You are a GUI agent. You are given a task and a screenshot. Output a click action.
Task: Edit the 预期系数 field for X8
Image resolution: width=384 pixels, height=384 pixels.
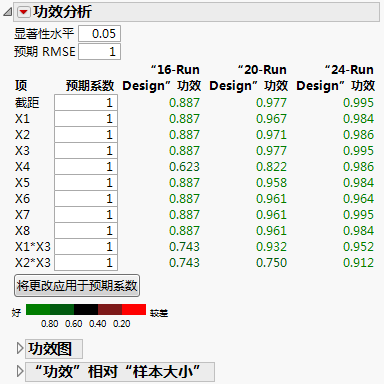[x=86, y=231]
